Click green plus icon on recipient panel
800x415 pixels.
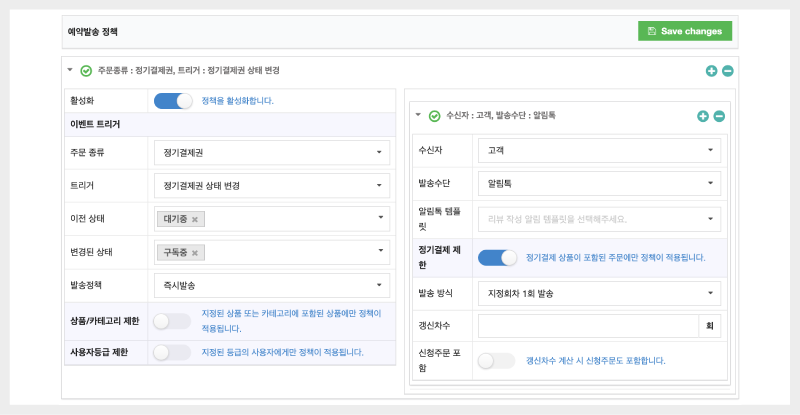[703, 116]
